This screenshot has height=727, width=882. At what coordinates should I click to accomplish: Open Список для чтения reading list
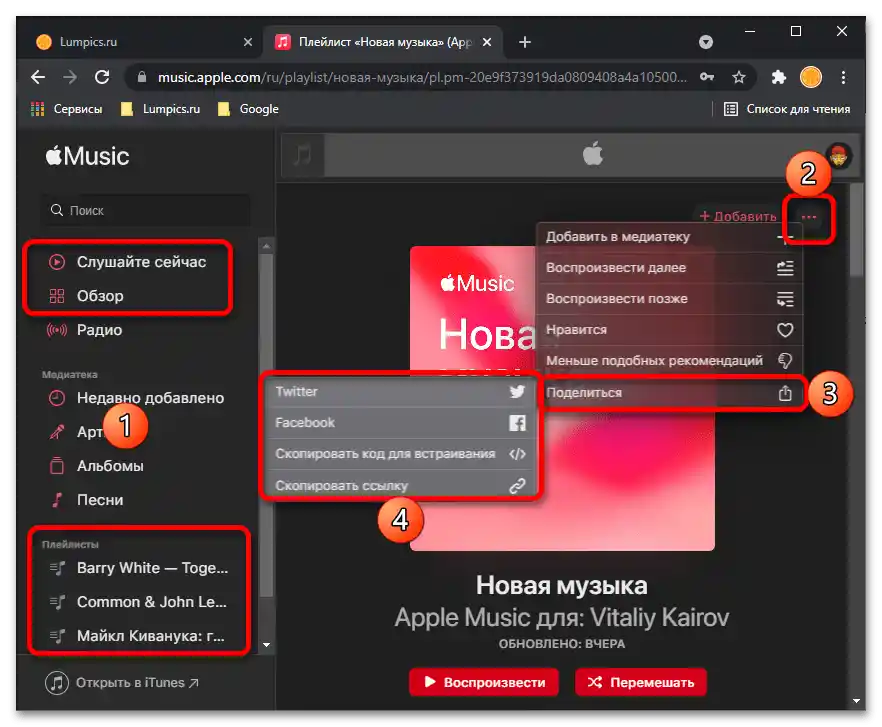click(786, 109)
